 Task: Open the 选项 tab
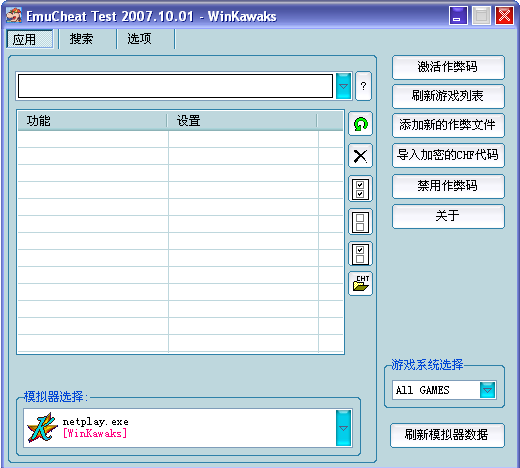tap(139, 39)
